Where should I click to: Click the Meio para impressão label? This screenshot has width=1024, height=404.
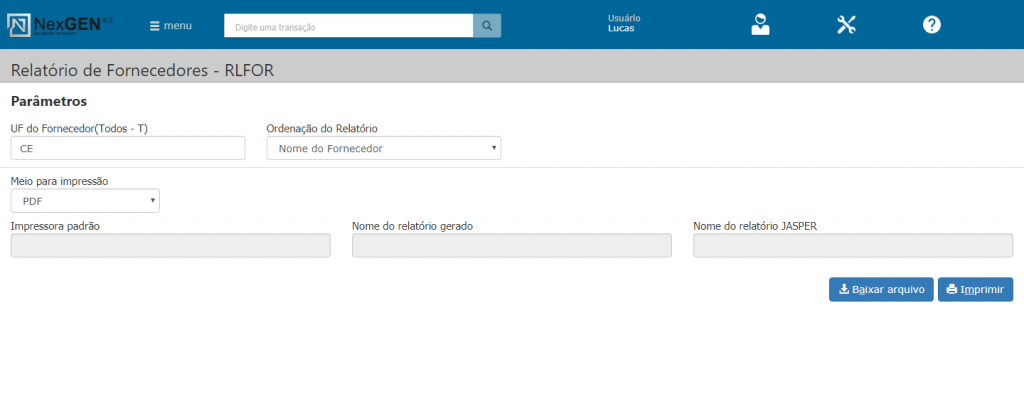tap(59, 181)
